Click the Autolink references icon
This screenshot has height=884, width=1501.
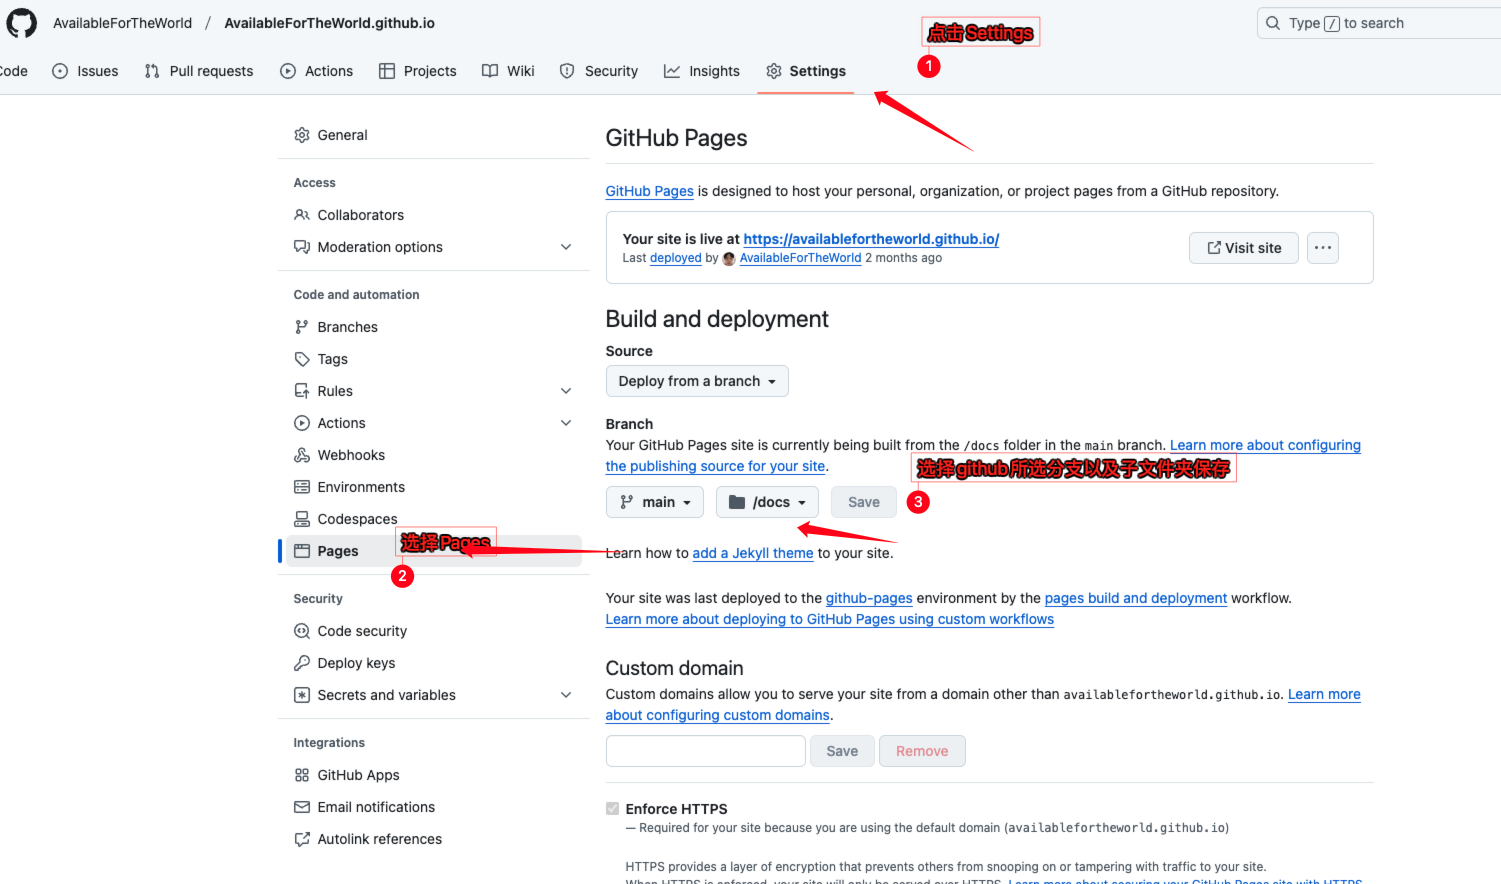point(302,839)
